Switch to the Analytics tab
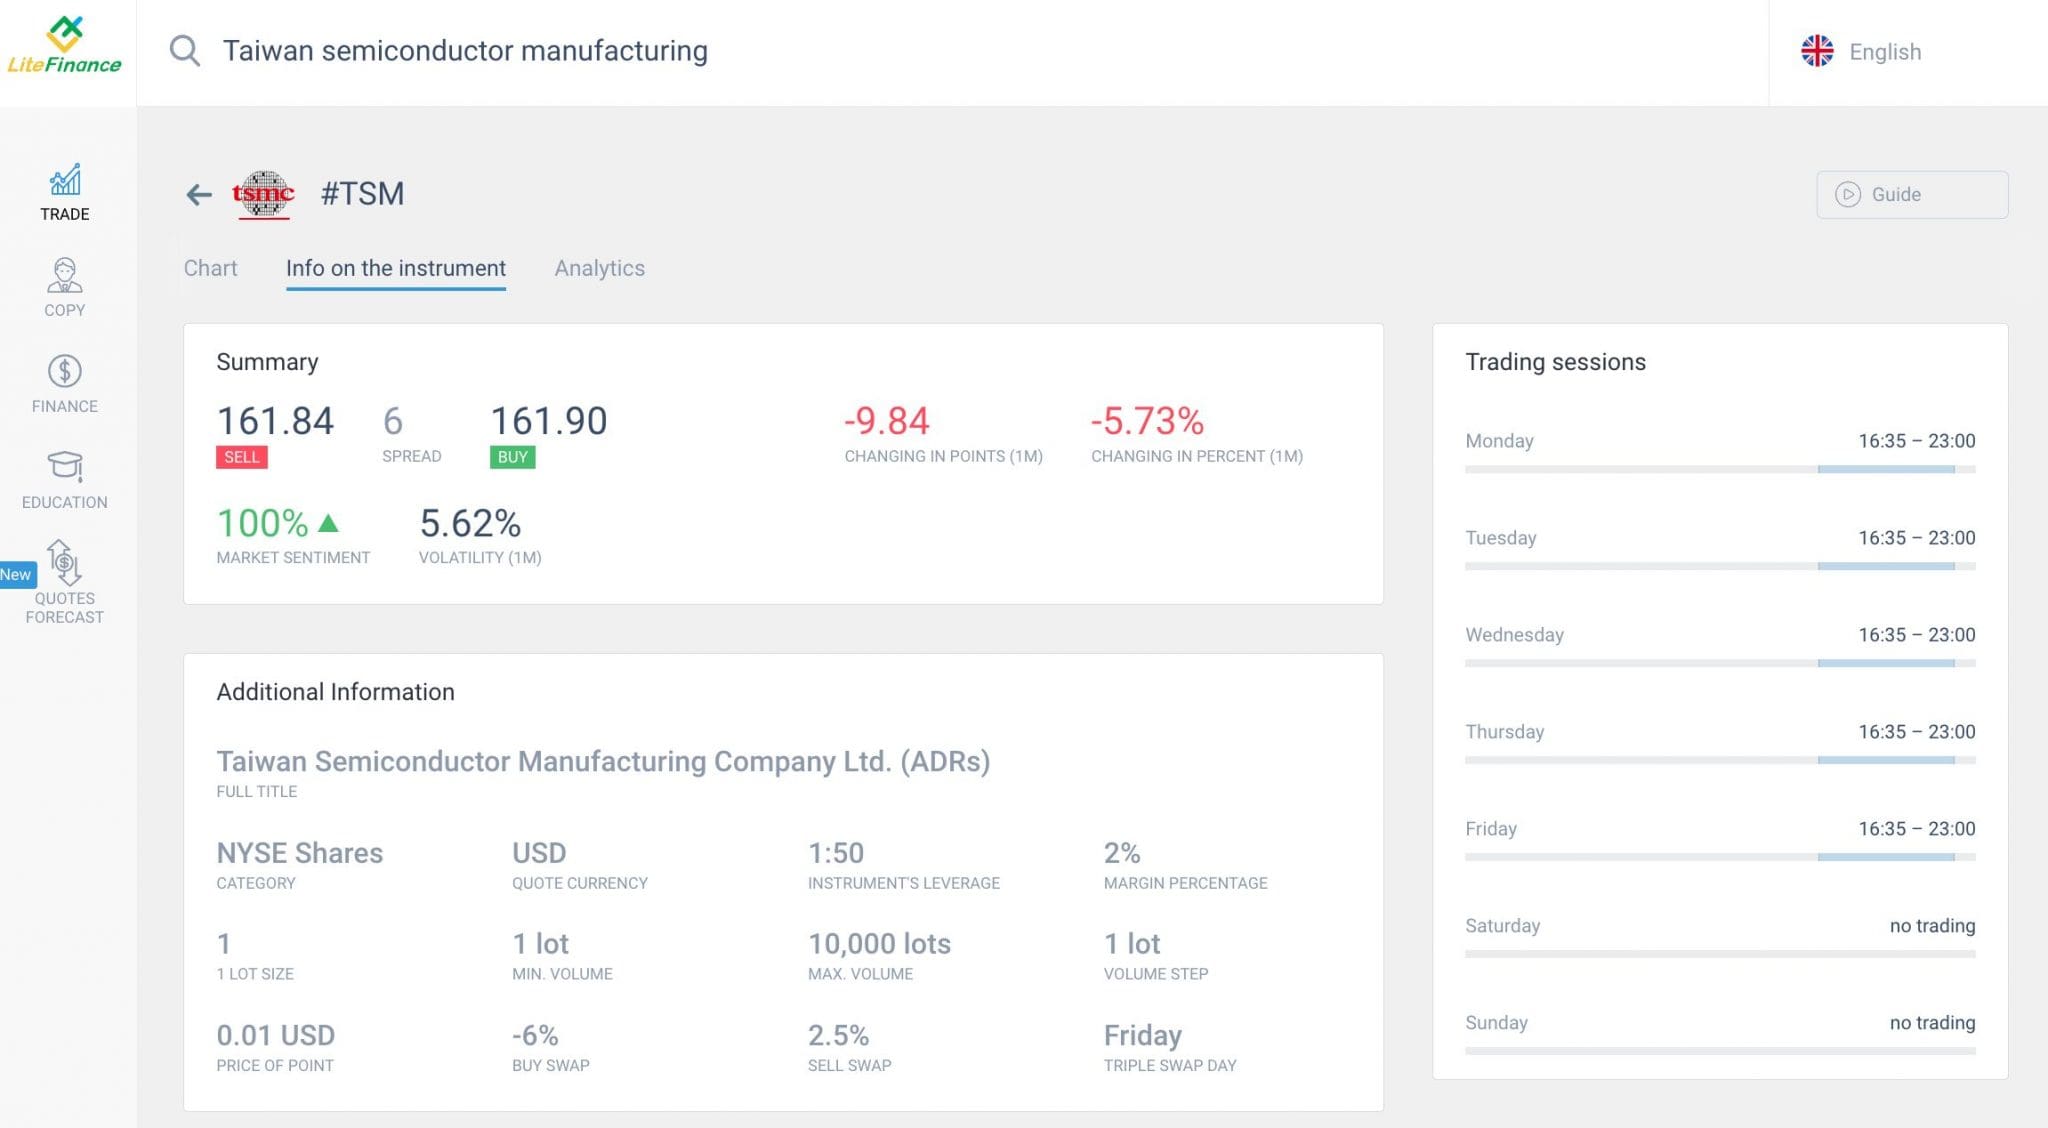 (x=600, y=268)
